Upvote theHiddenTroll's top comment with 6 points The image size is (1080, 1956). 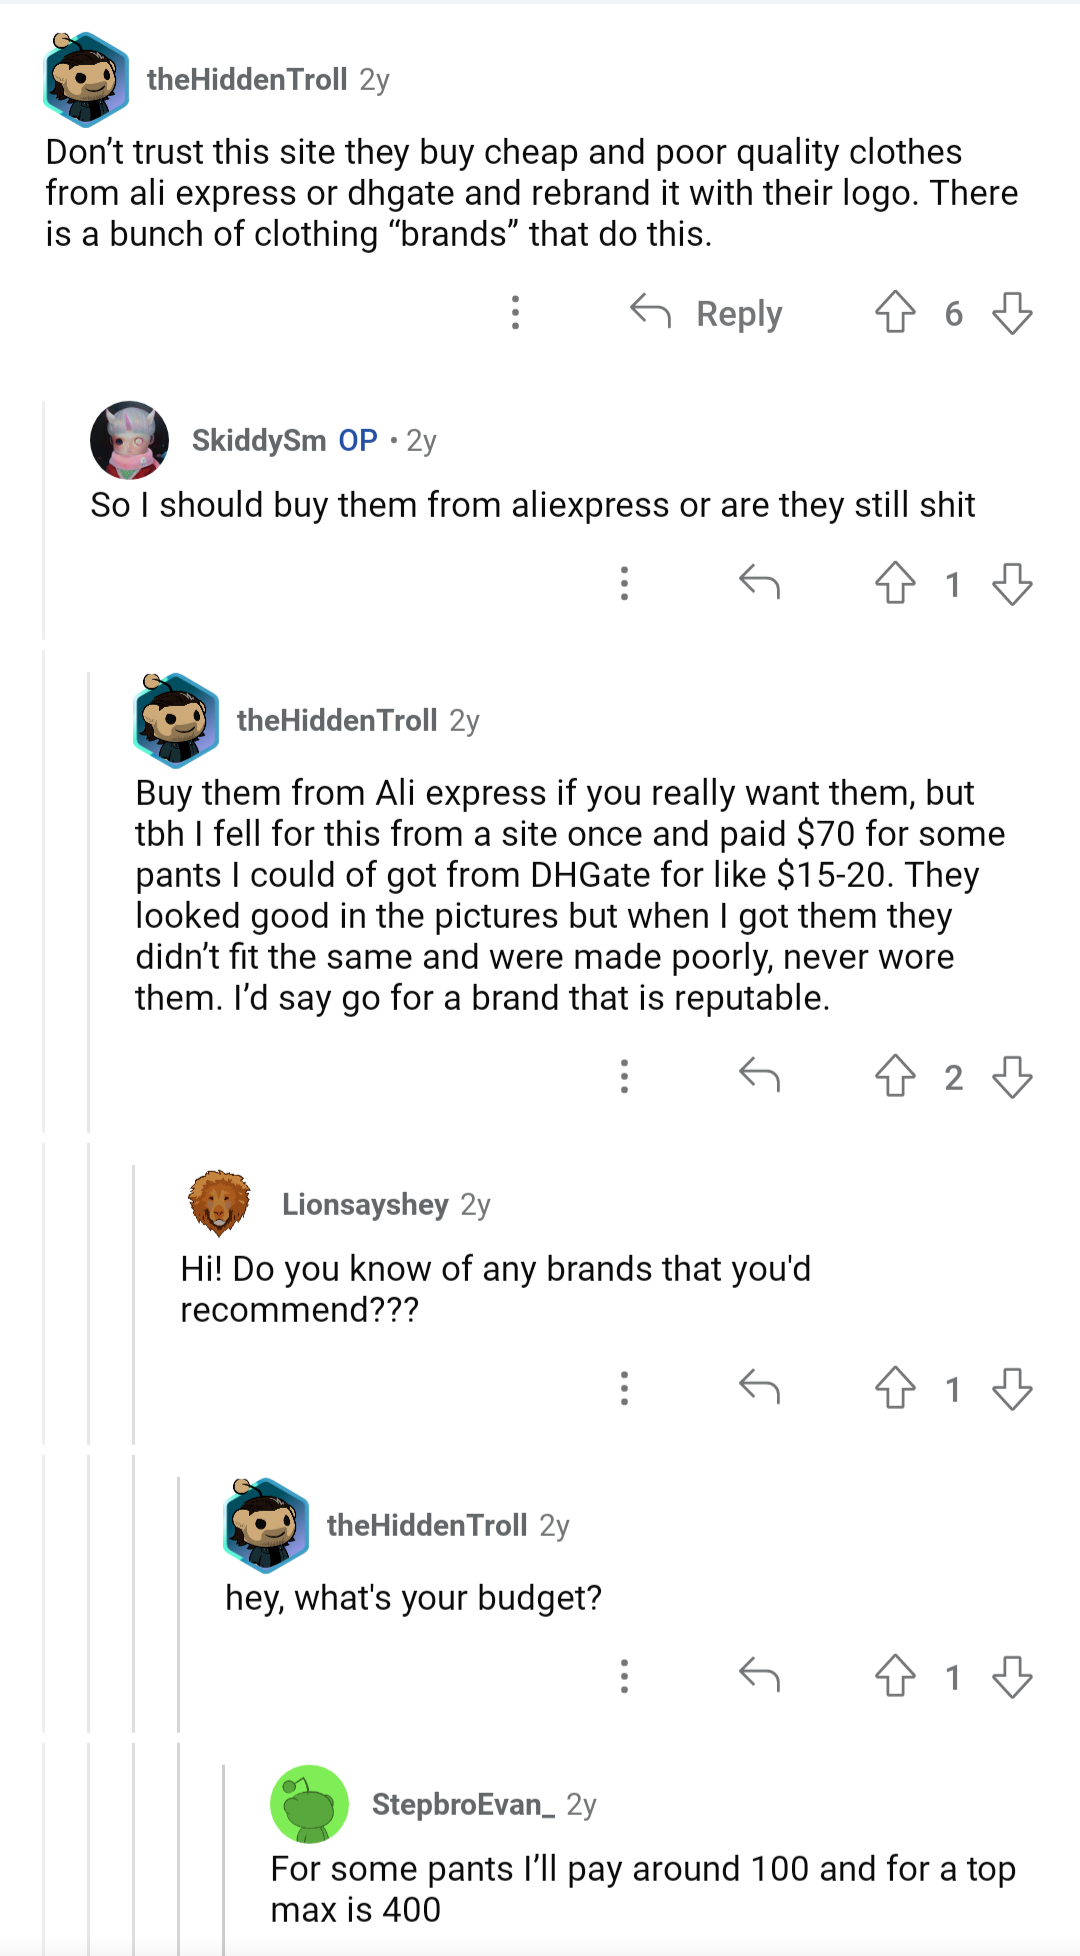[895, 312]
